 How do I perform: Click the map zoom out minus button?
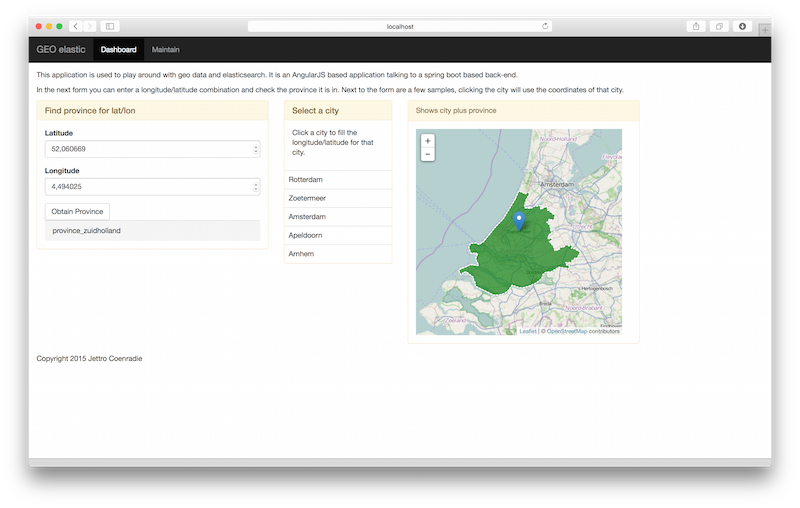(x=428, y=154)
